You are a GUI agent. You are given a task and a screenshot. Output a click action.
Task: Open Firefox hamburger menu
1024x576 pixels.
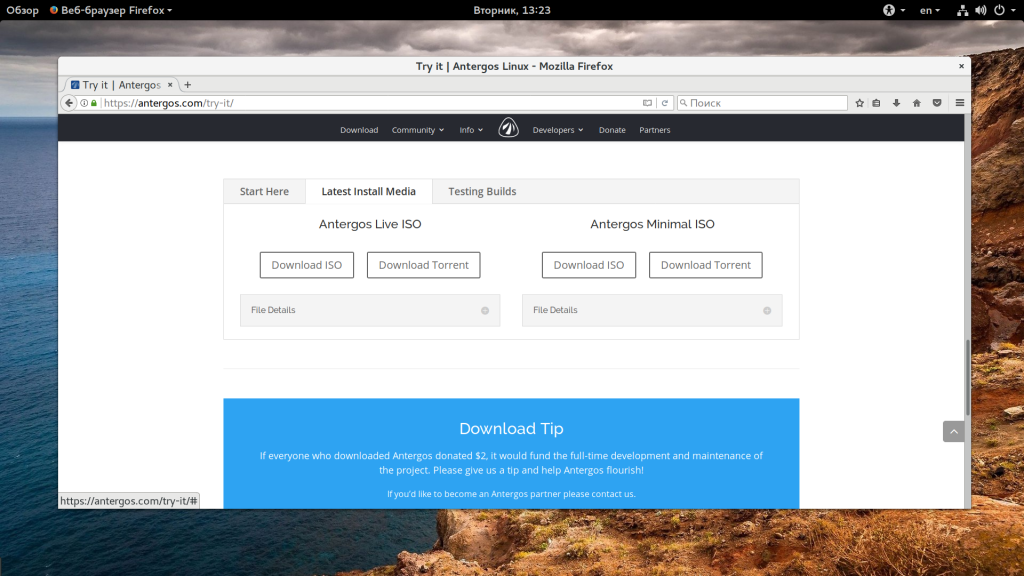coord(960,103)
